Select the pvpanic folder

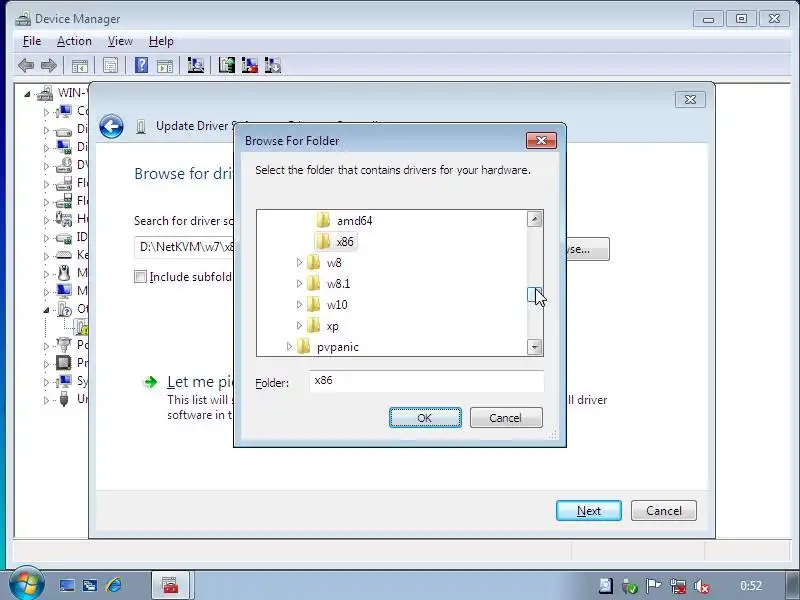click(328, 347)
